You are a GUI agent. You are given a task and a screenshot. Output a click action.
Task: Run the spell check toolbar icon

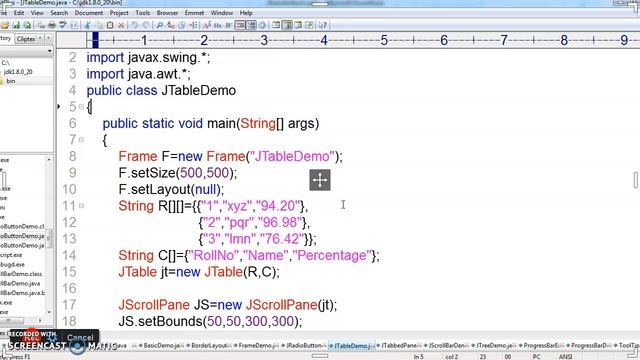(x=63, y=25)
